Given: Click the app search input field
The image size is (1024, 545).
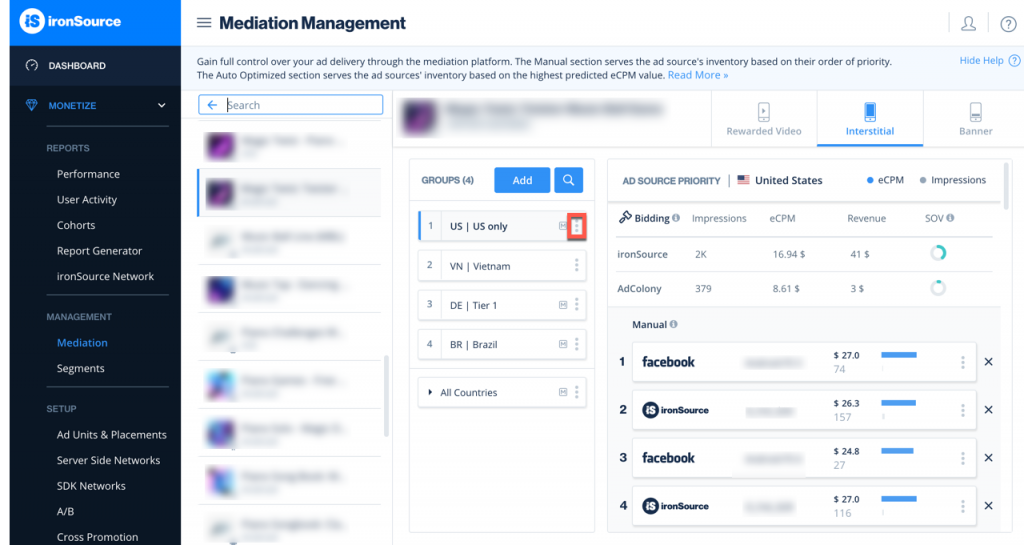Looking at the screenshot, I should [291, 104].
